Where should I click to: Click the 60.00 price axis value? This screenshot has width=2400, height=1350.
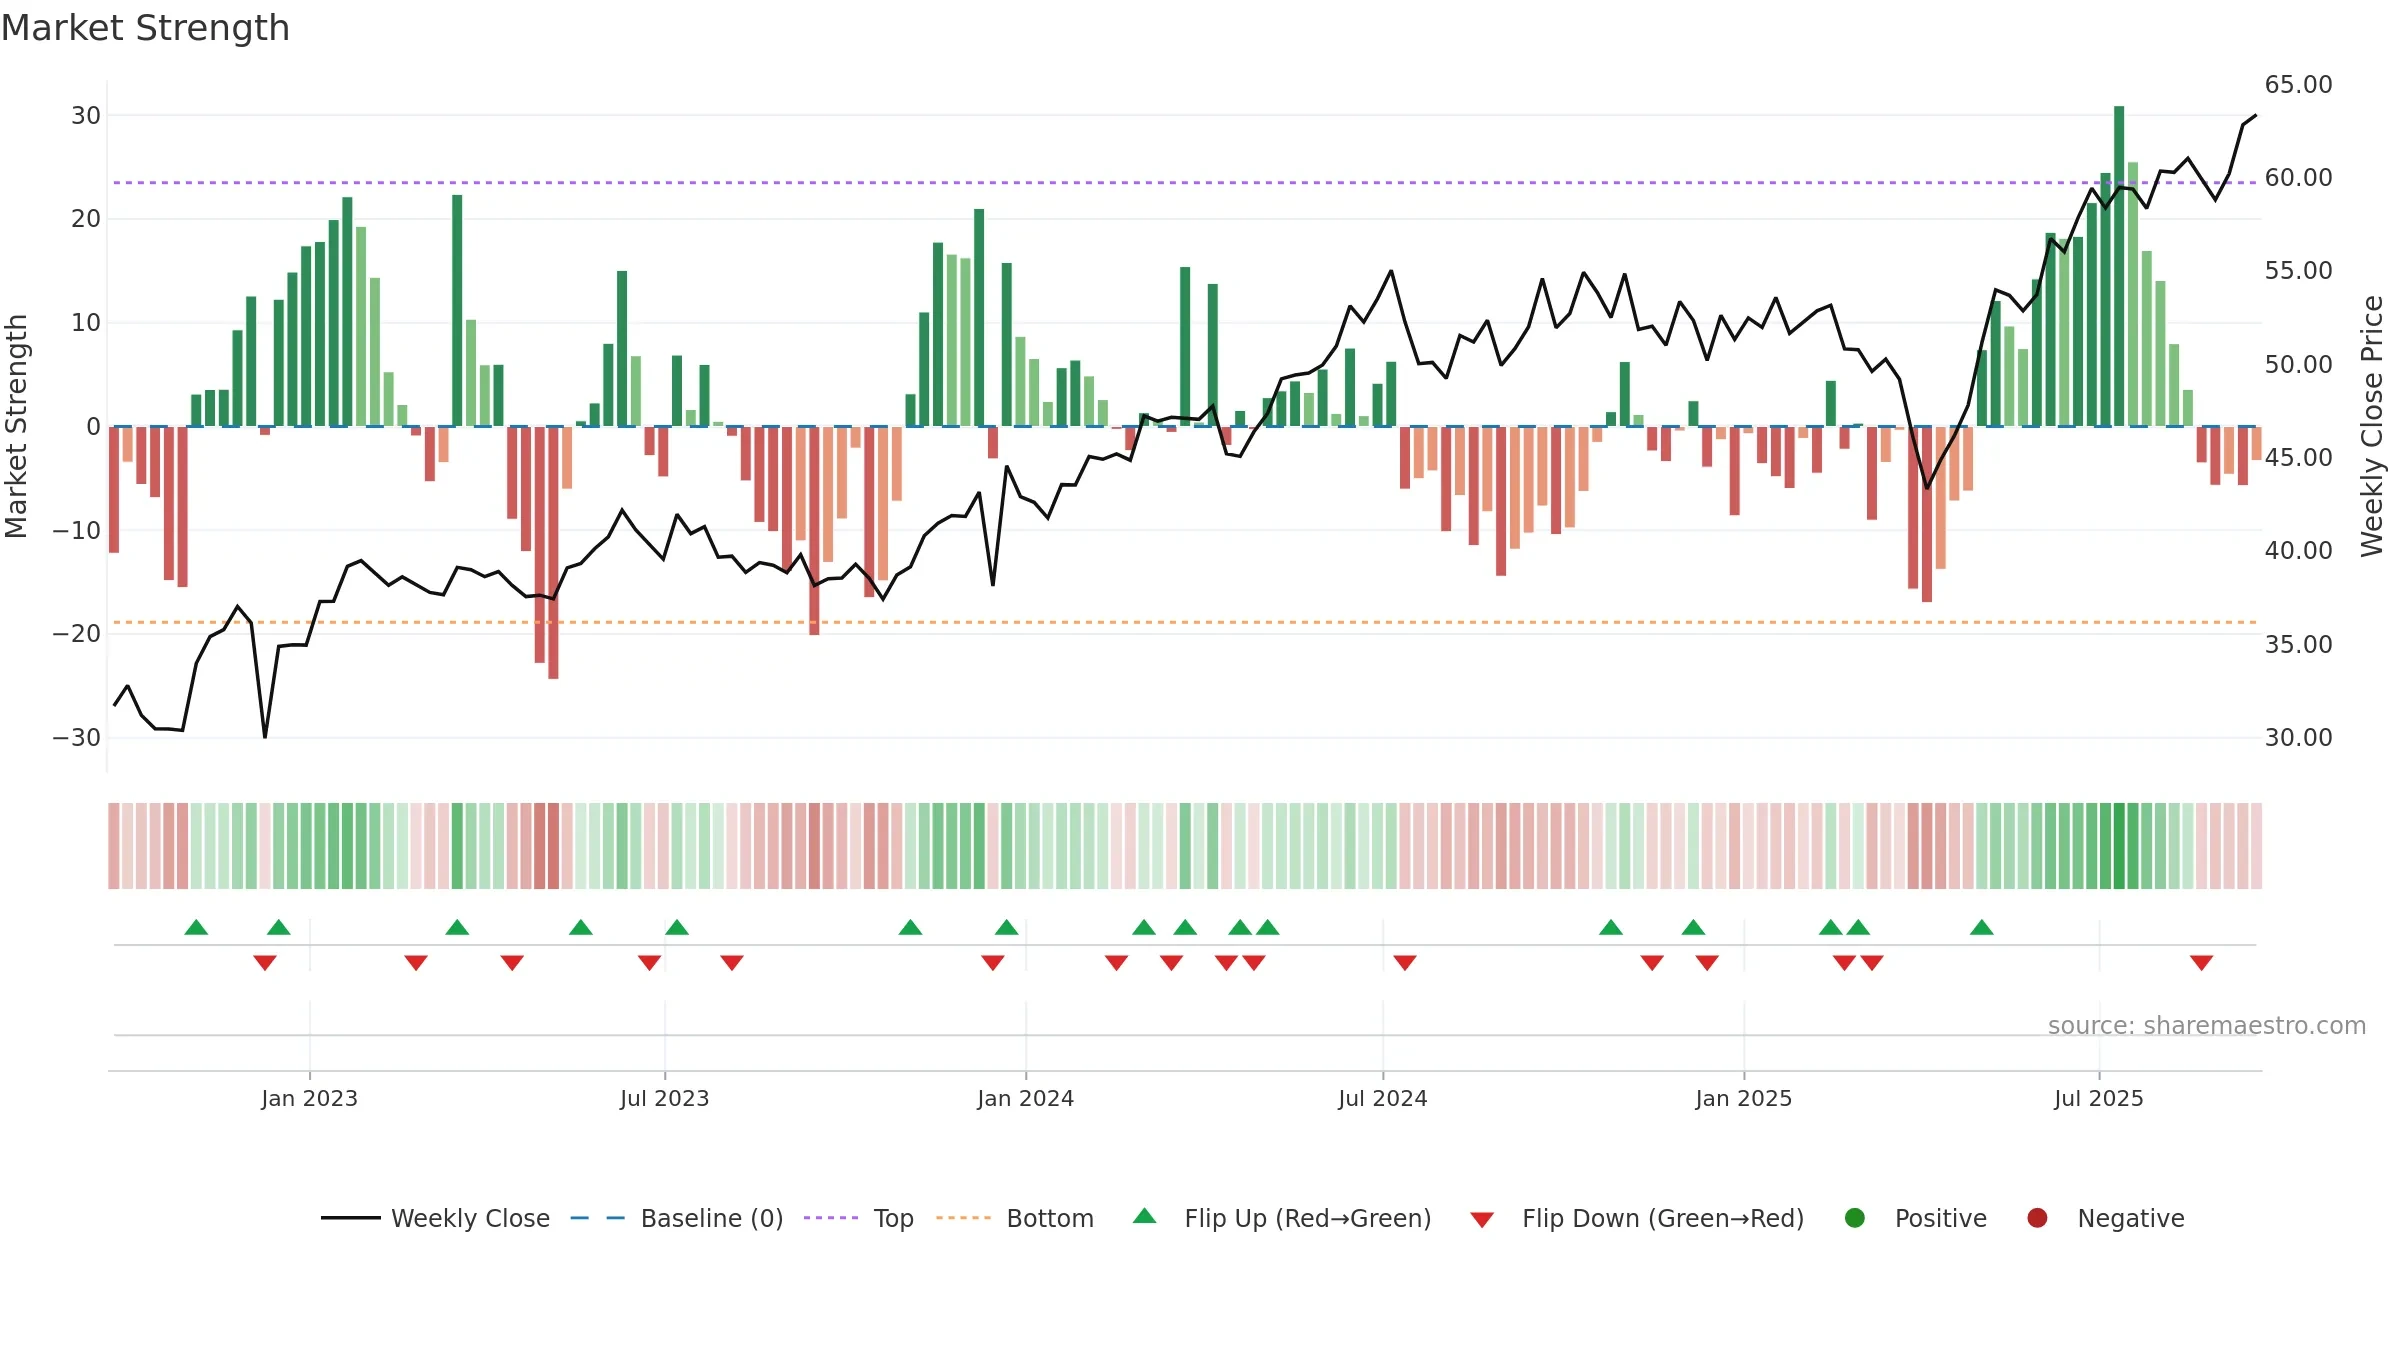2298,177
